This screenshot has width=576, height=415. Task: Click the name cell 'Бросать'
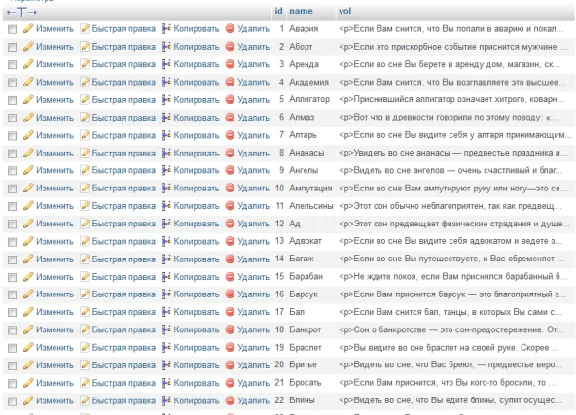[305, 383]
